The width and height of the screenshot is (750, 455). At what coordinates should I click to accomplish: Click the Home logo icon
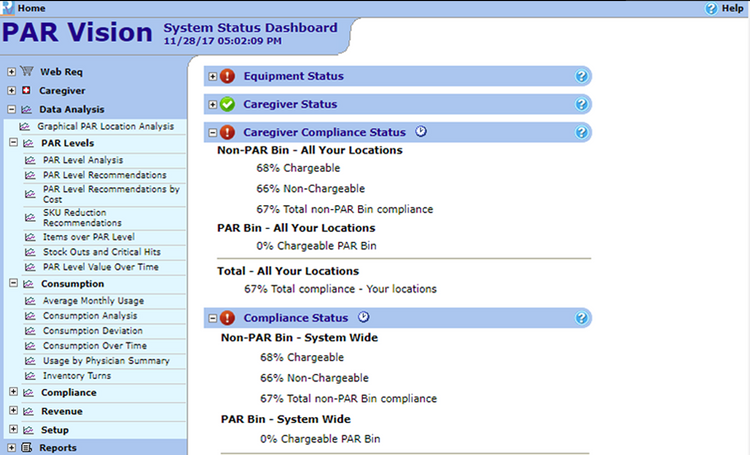point(8,8)
